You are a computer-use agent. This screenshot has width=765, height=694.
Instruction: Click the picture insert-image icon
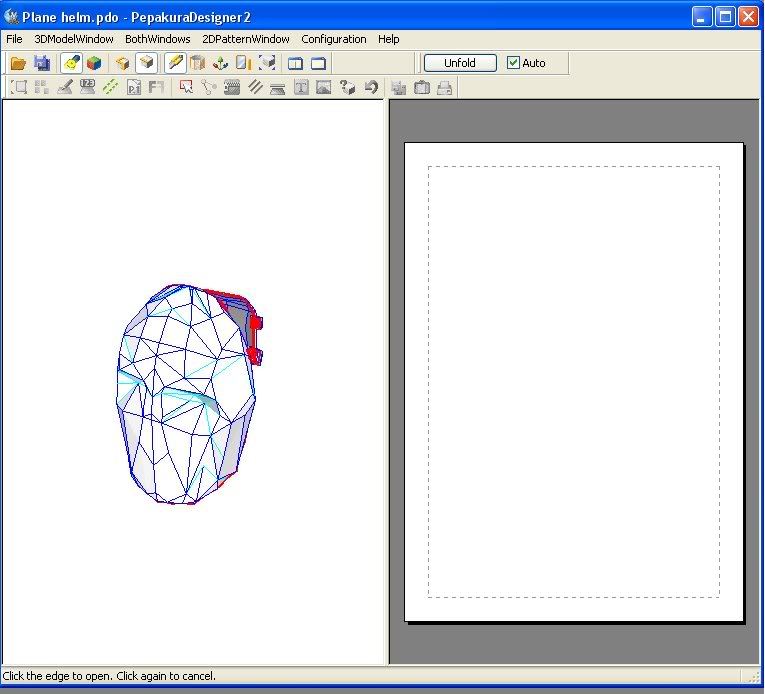tap(324, 87)
